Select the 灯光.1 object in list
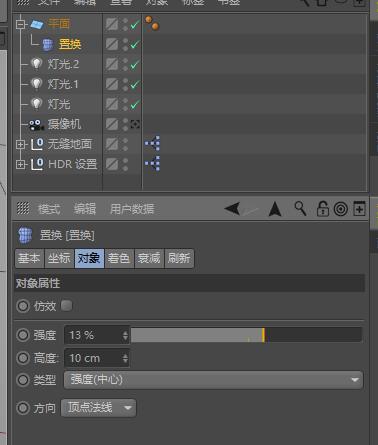This screenshot has height=445, width=378. click(x=63, y=84)
